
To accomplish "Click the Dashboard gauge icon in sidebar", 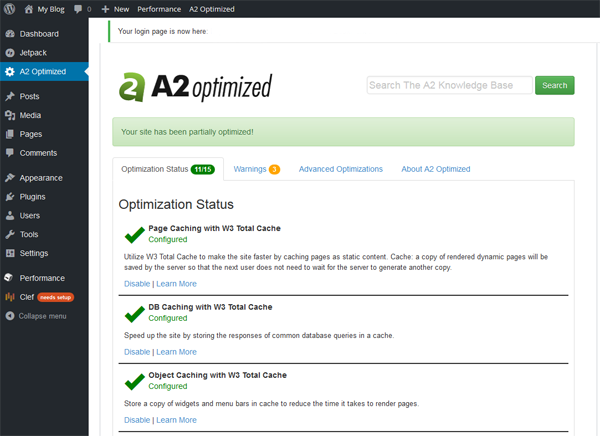I will pyautogui.click(x=10, y=34).
